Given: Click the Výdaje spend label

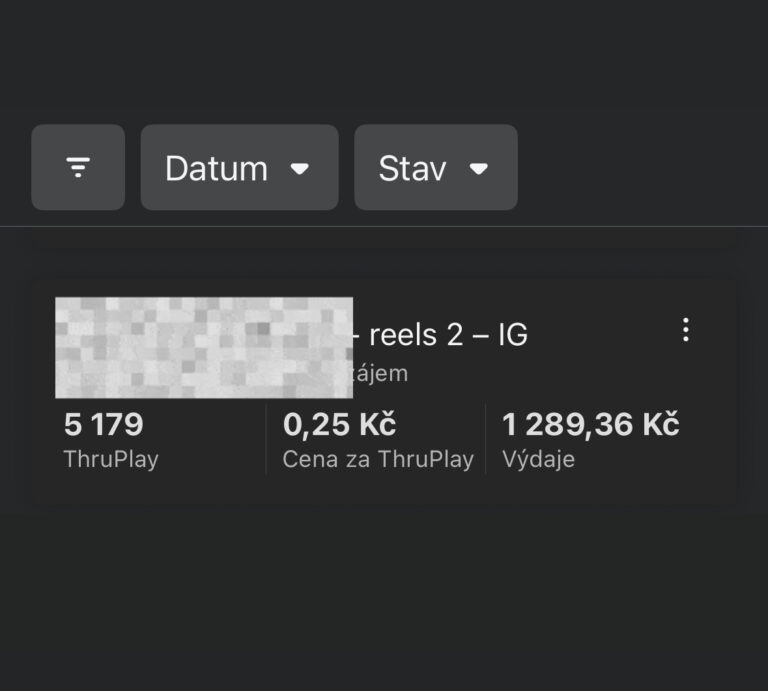Looking at the screenshot, I should [x=538, y=460].
